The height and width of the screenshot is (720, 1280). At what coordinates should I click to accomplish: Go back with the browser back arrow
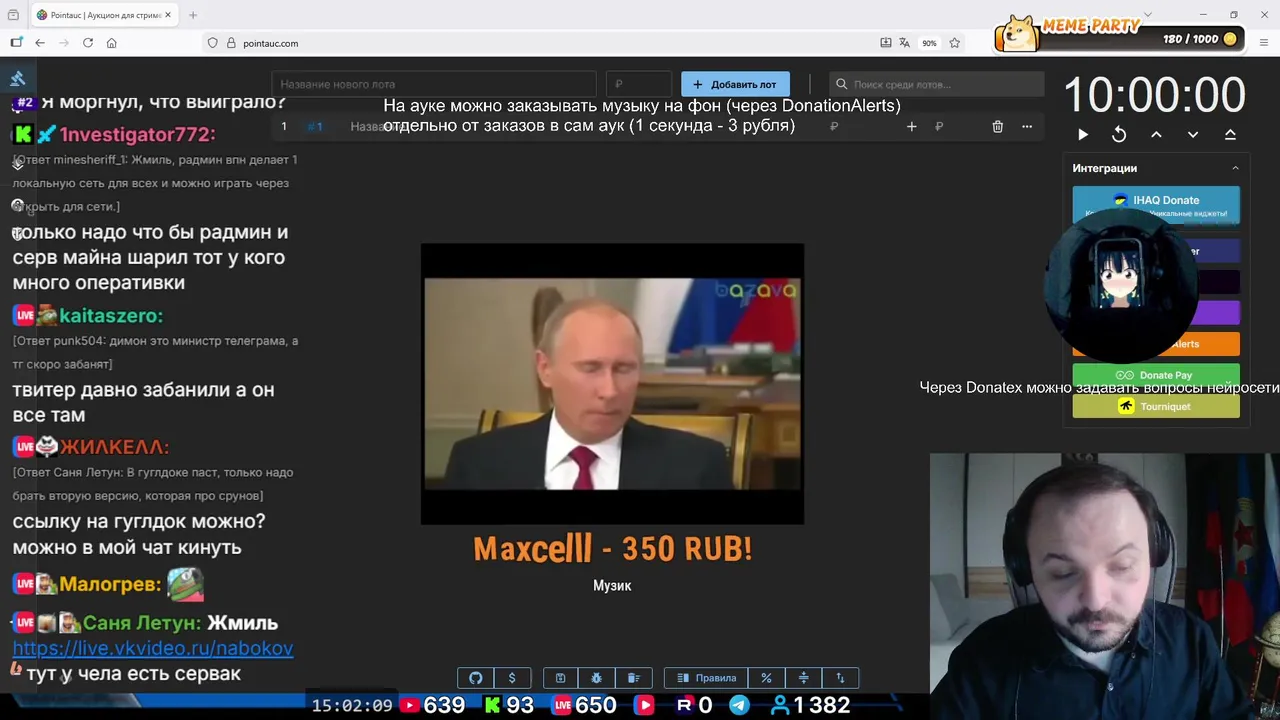tap(40, 43)
